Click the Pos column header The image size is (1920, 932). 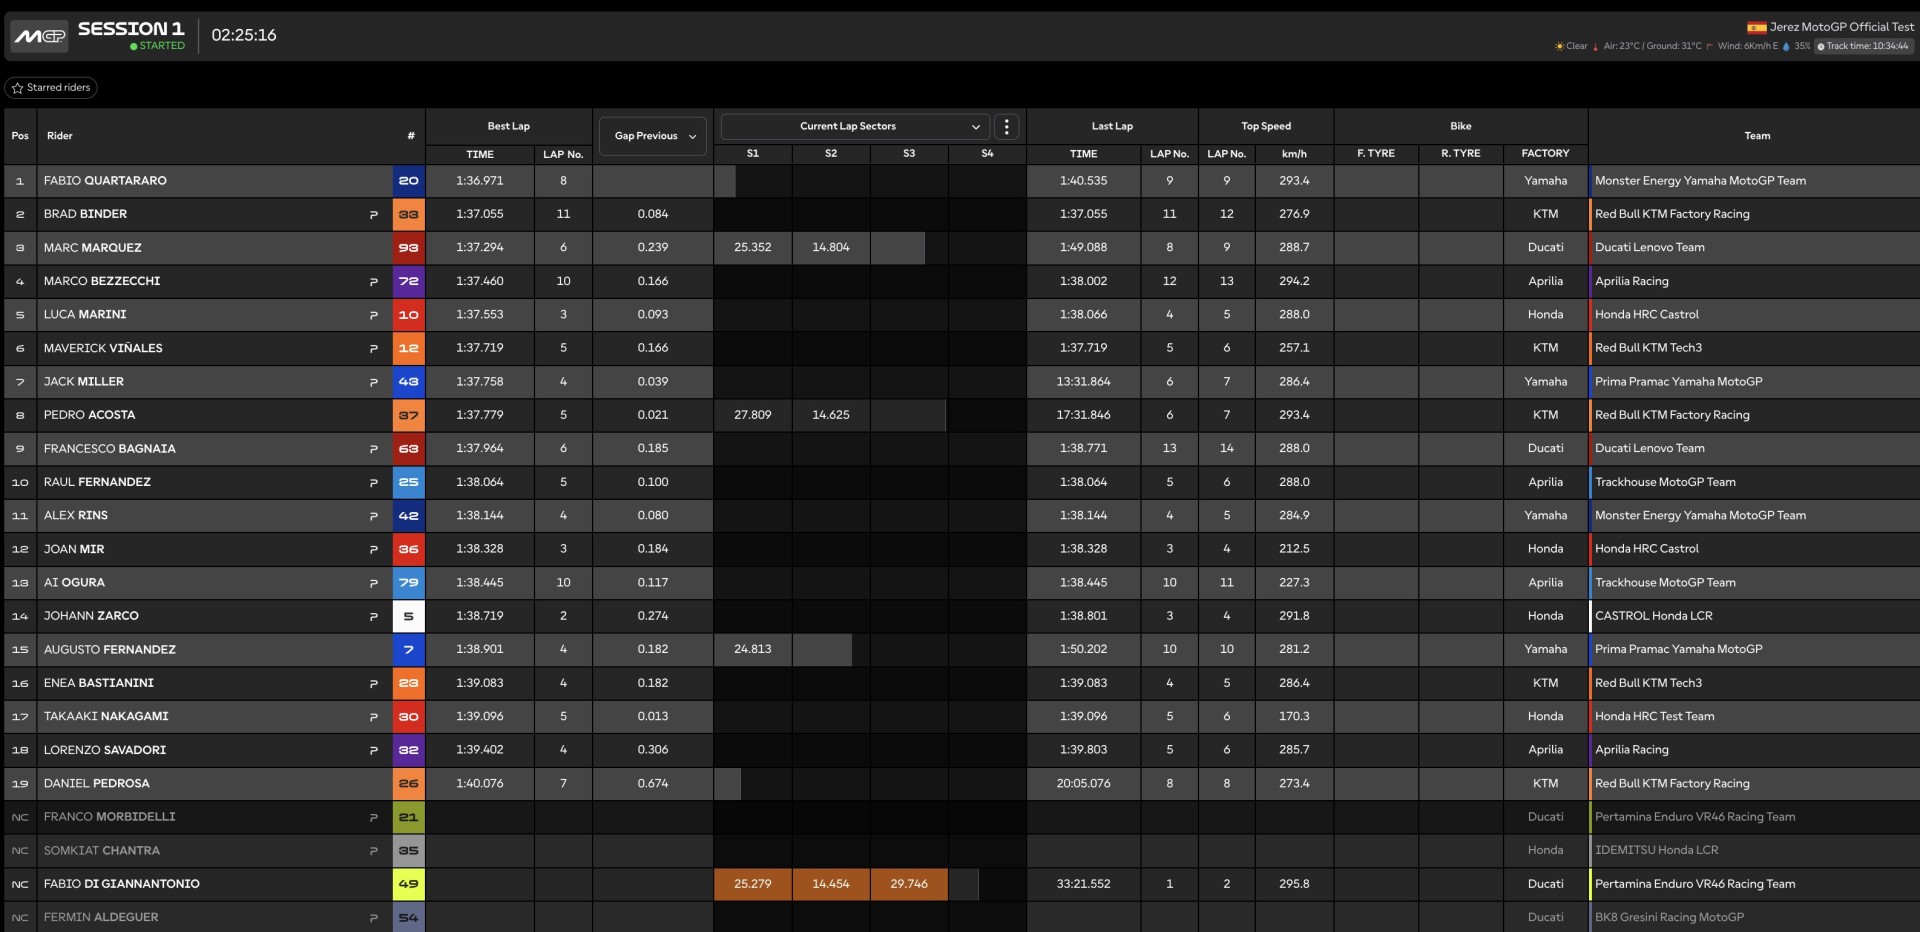[x=20, y=136]
